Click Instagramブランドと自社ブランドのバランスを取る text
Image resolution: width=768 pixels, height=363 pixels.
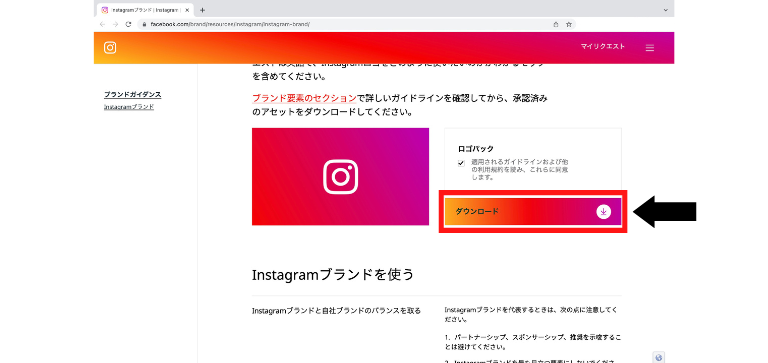(336, 311)
